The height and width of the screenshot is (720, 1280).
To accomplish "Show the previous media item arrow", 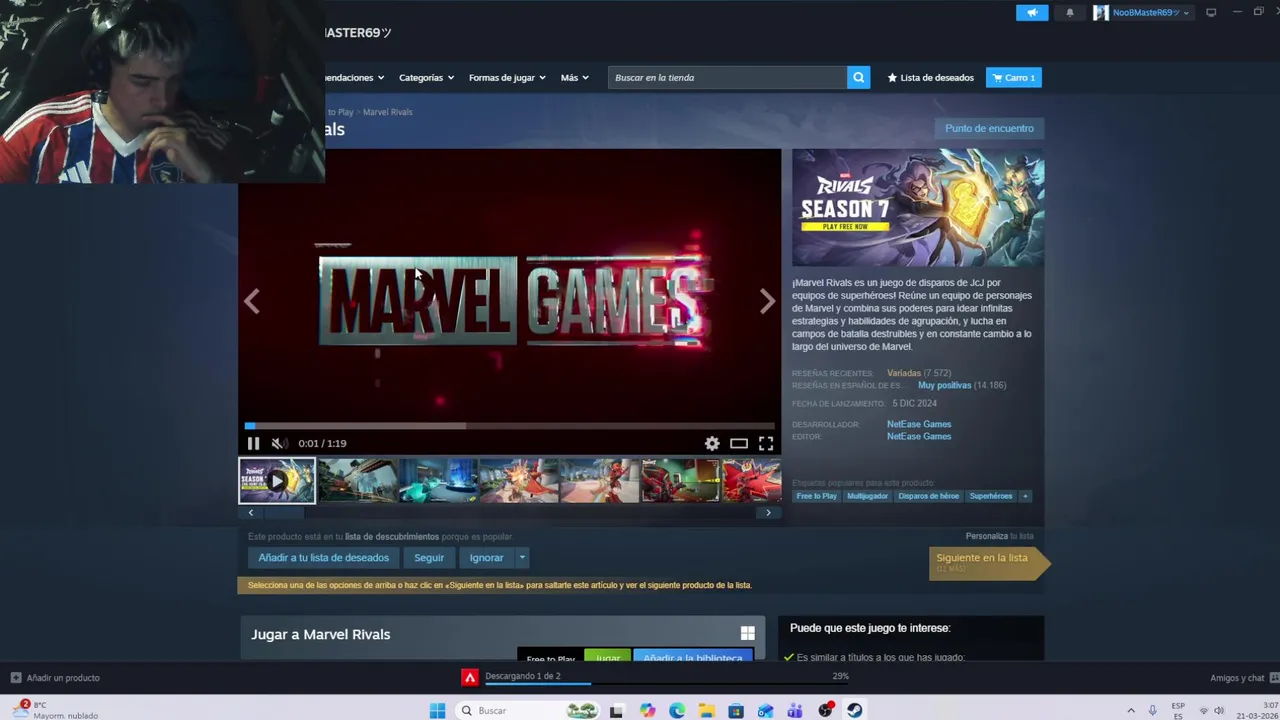I will 252,301.
